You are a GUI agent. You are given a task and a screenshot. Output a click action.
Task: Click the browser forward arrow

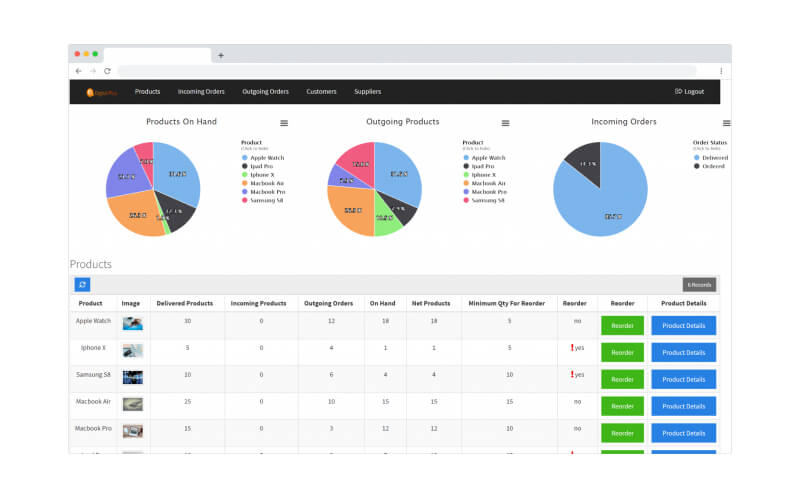(x=93, y=71)
